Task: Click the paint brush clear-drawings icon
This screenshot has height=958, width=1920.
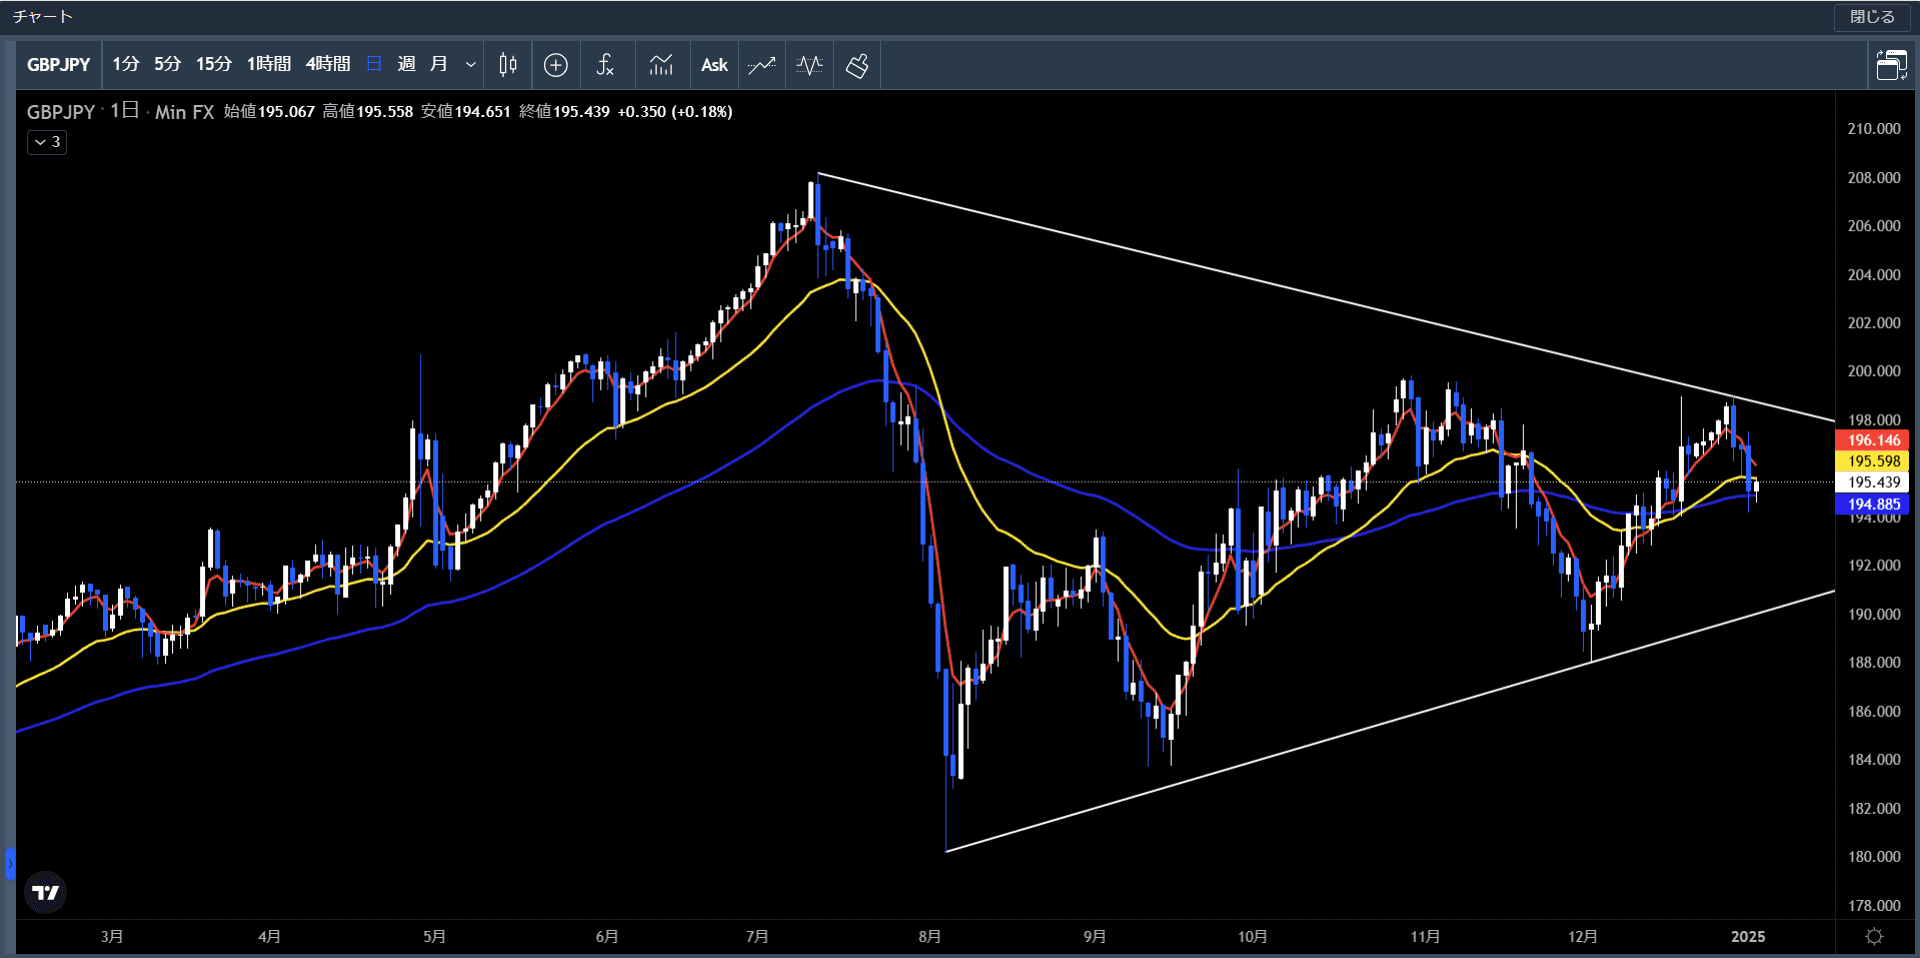Action: pyautogui.click(x=857, y=66)
